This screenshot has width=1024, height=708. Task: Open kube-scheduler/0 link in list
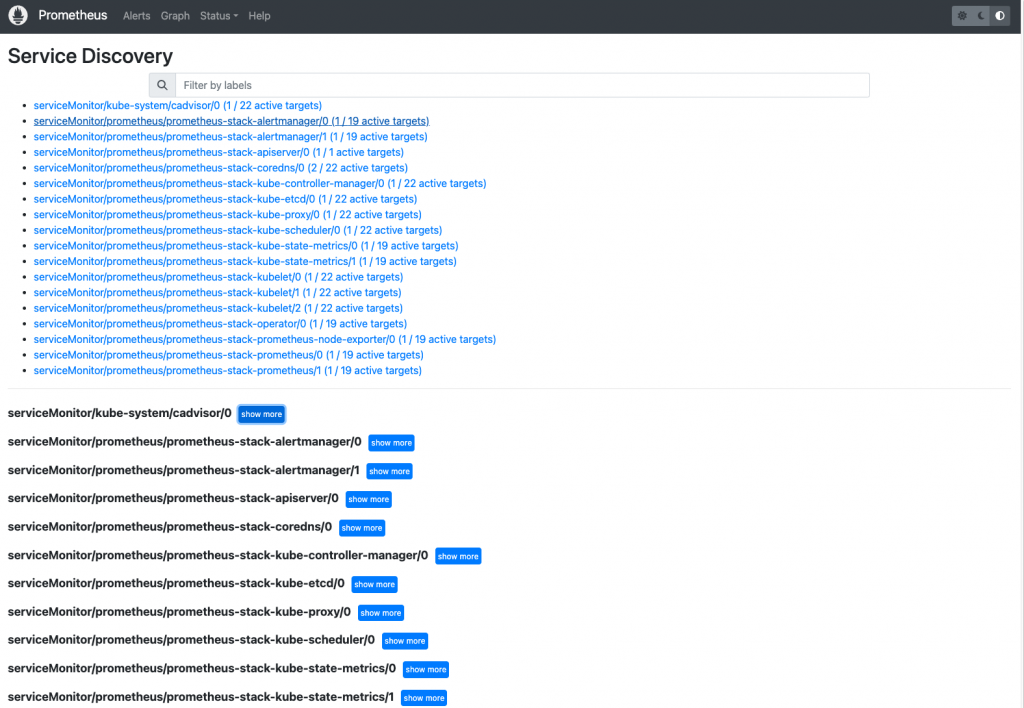pyautogui.click(x=238, y=230)
